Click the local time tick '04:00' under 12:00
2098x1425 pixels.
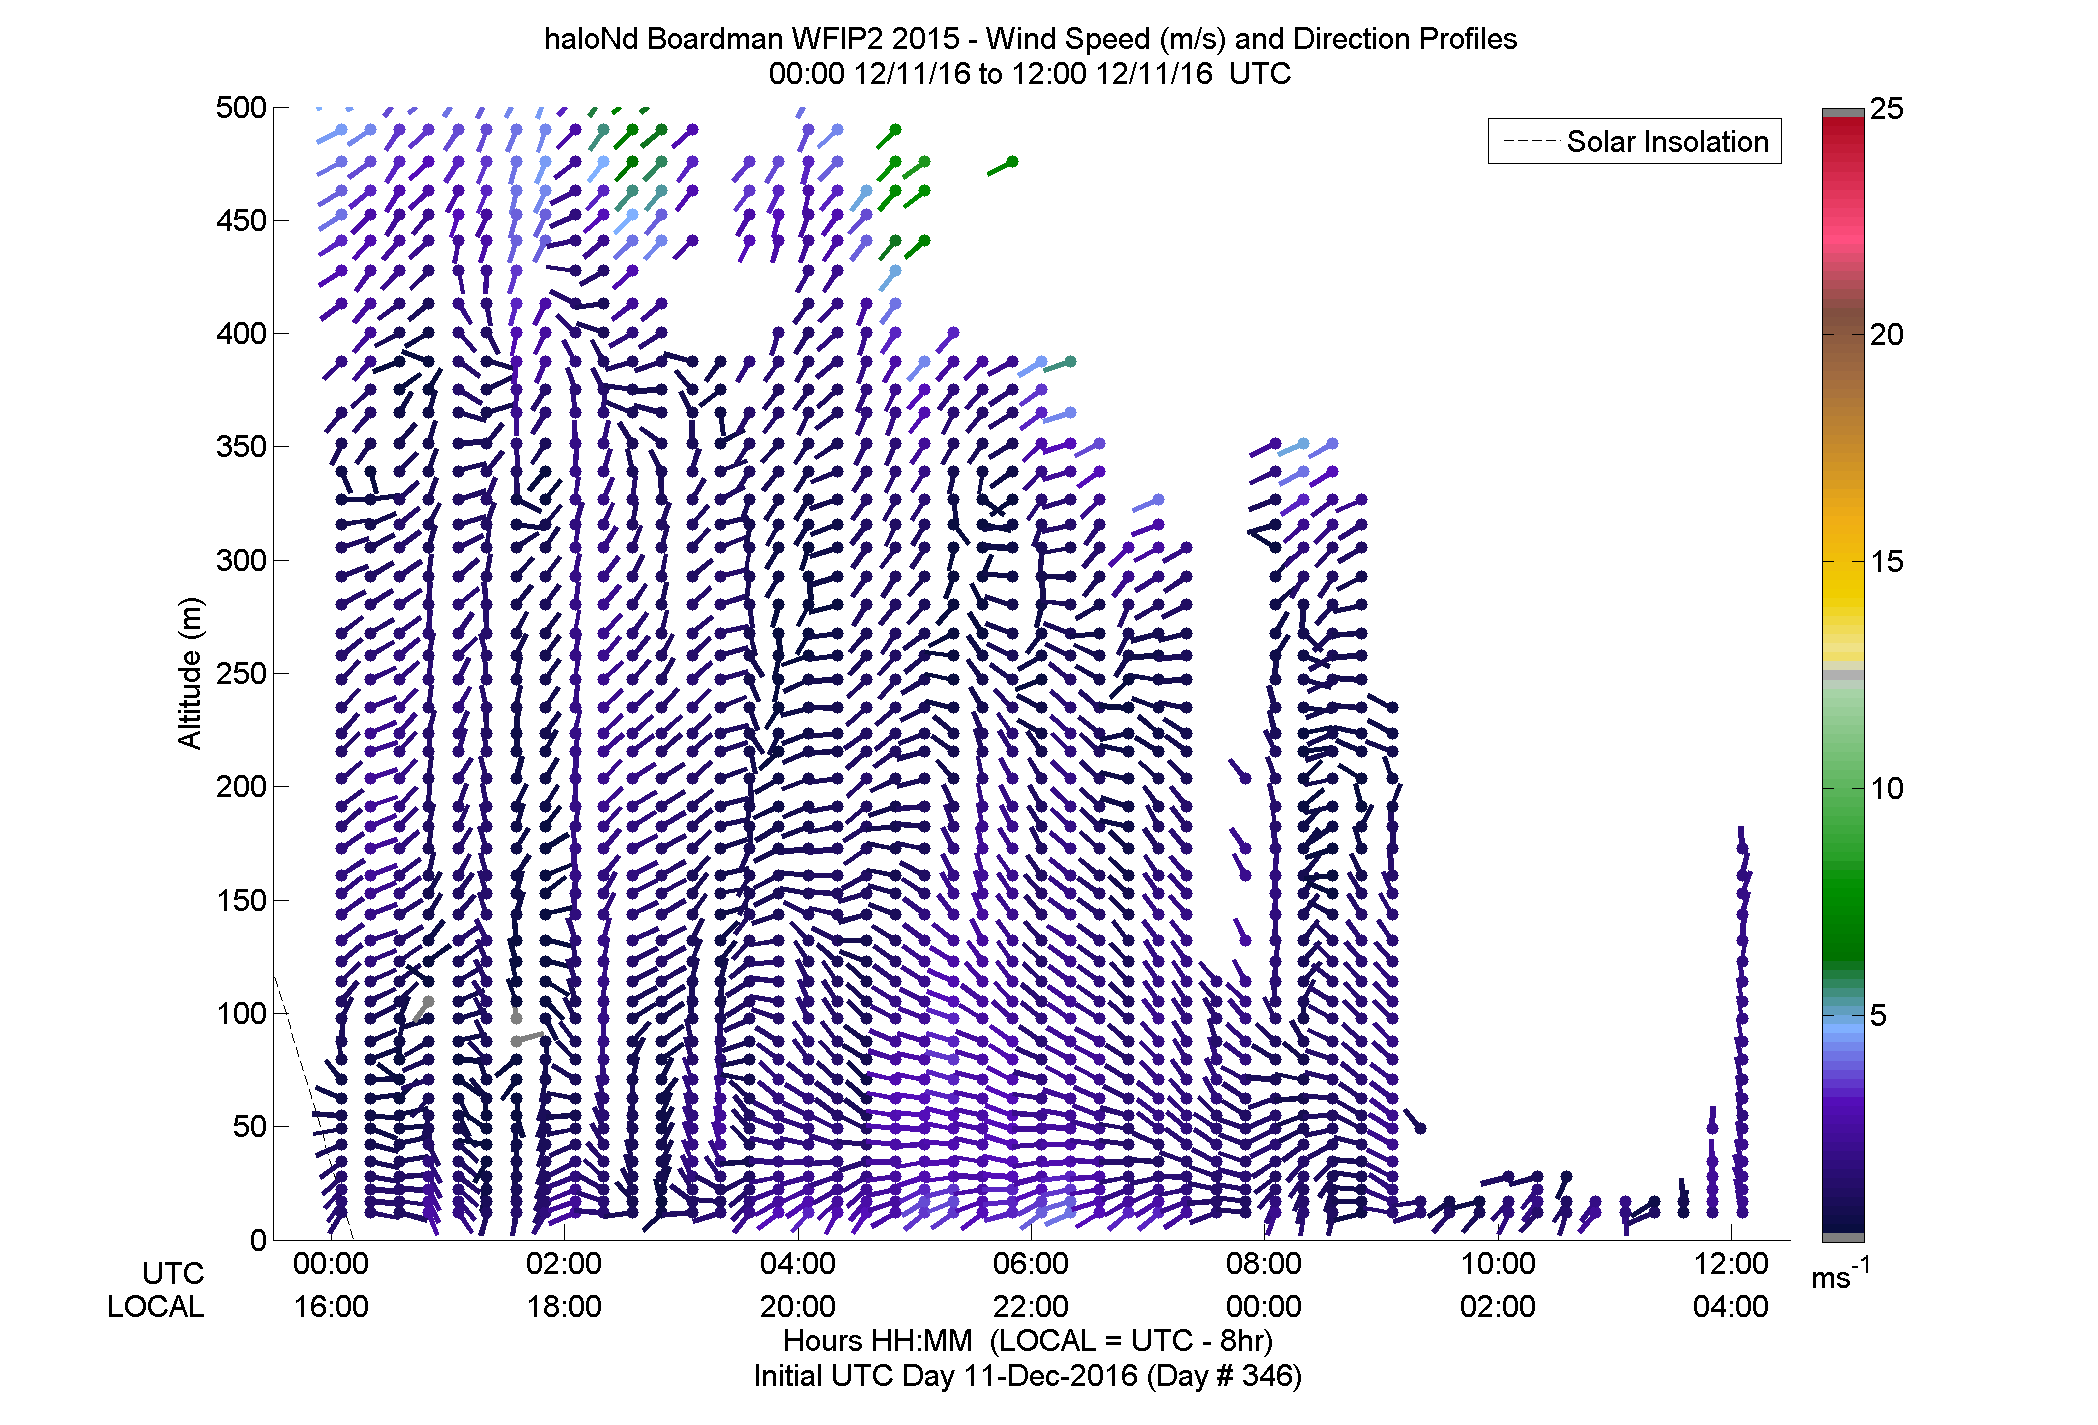point(1731,1307)
